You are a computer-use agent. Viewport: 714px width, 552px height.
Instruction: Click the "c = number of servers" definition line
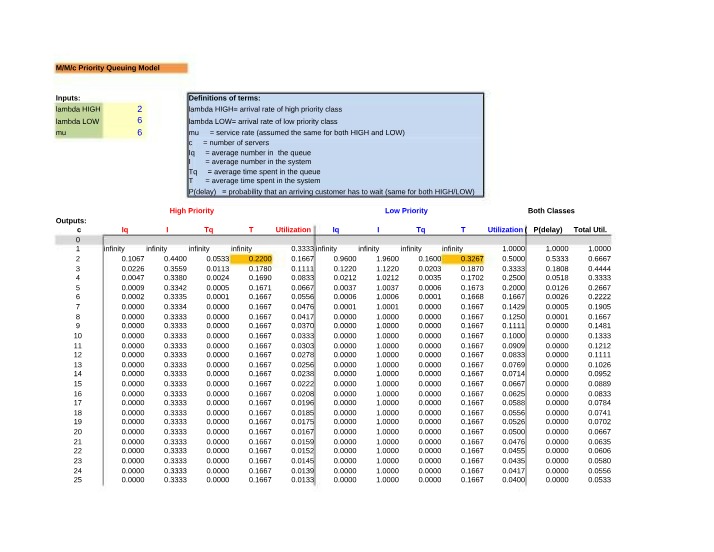[x=229, y=143]
